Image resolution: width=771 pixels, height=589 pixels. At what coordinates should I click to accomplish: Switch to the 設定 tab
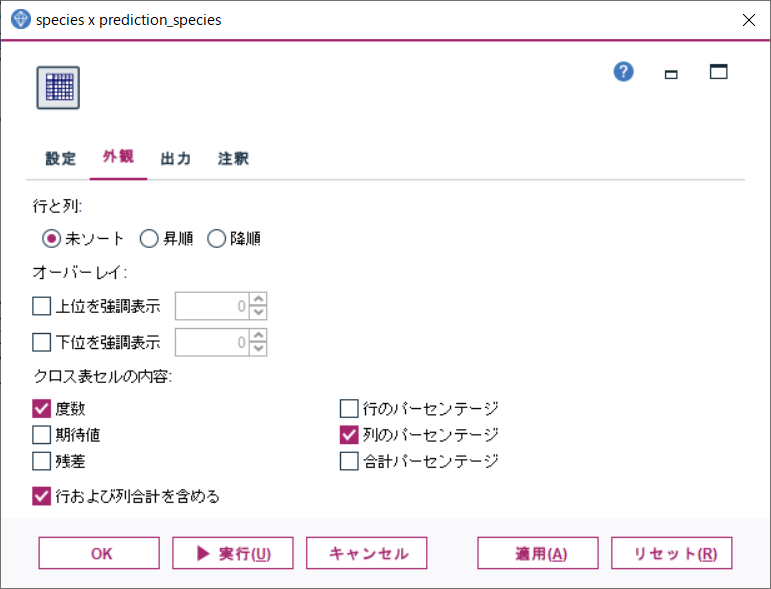point(60,158)
